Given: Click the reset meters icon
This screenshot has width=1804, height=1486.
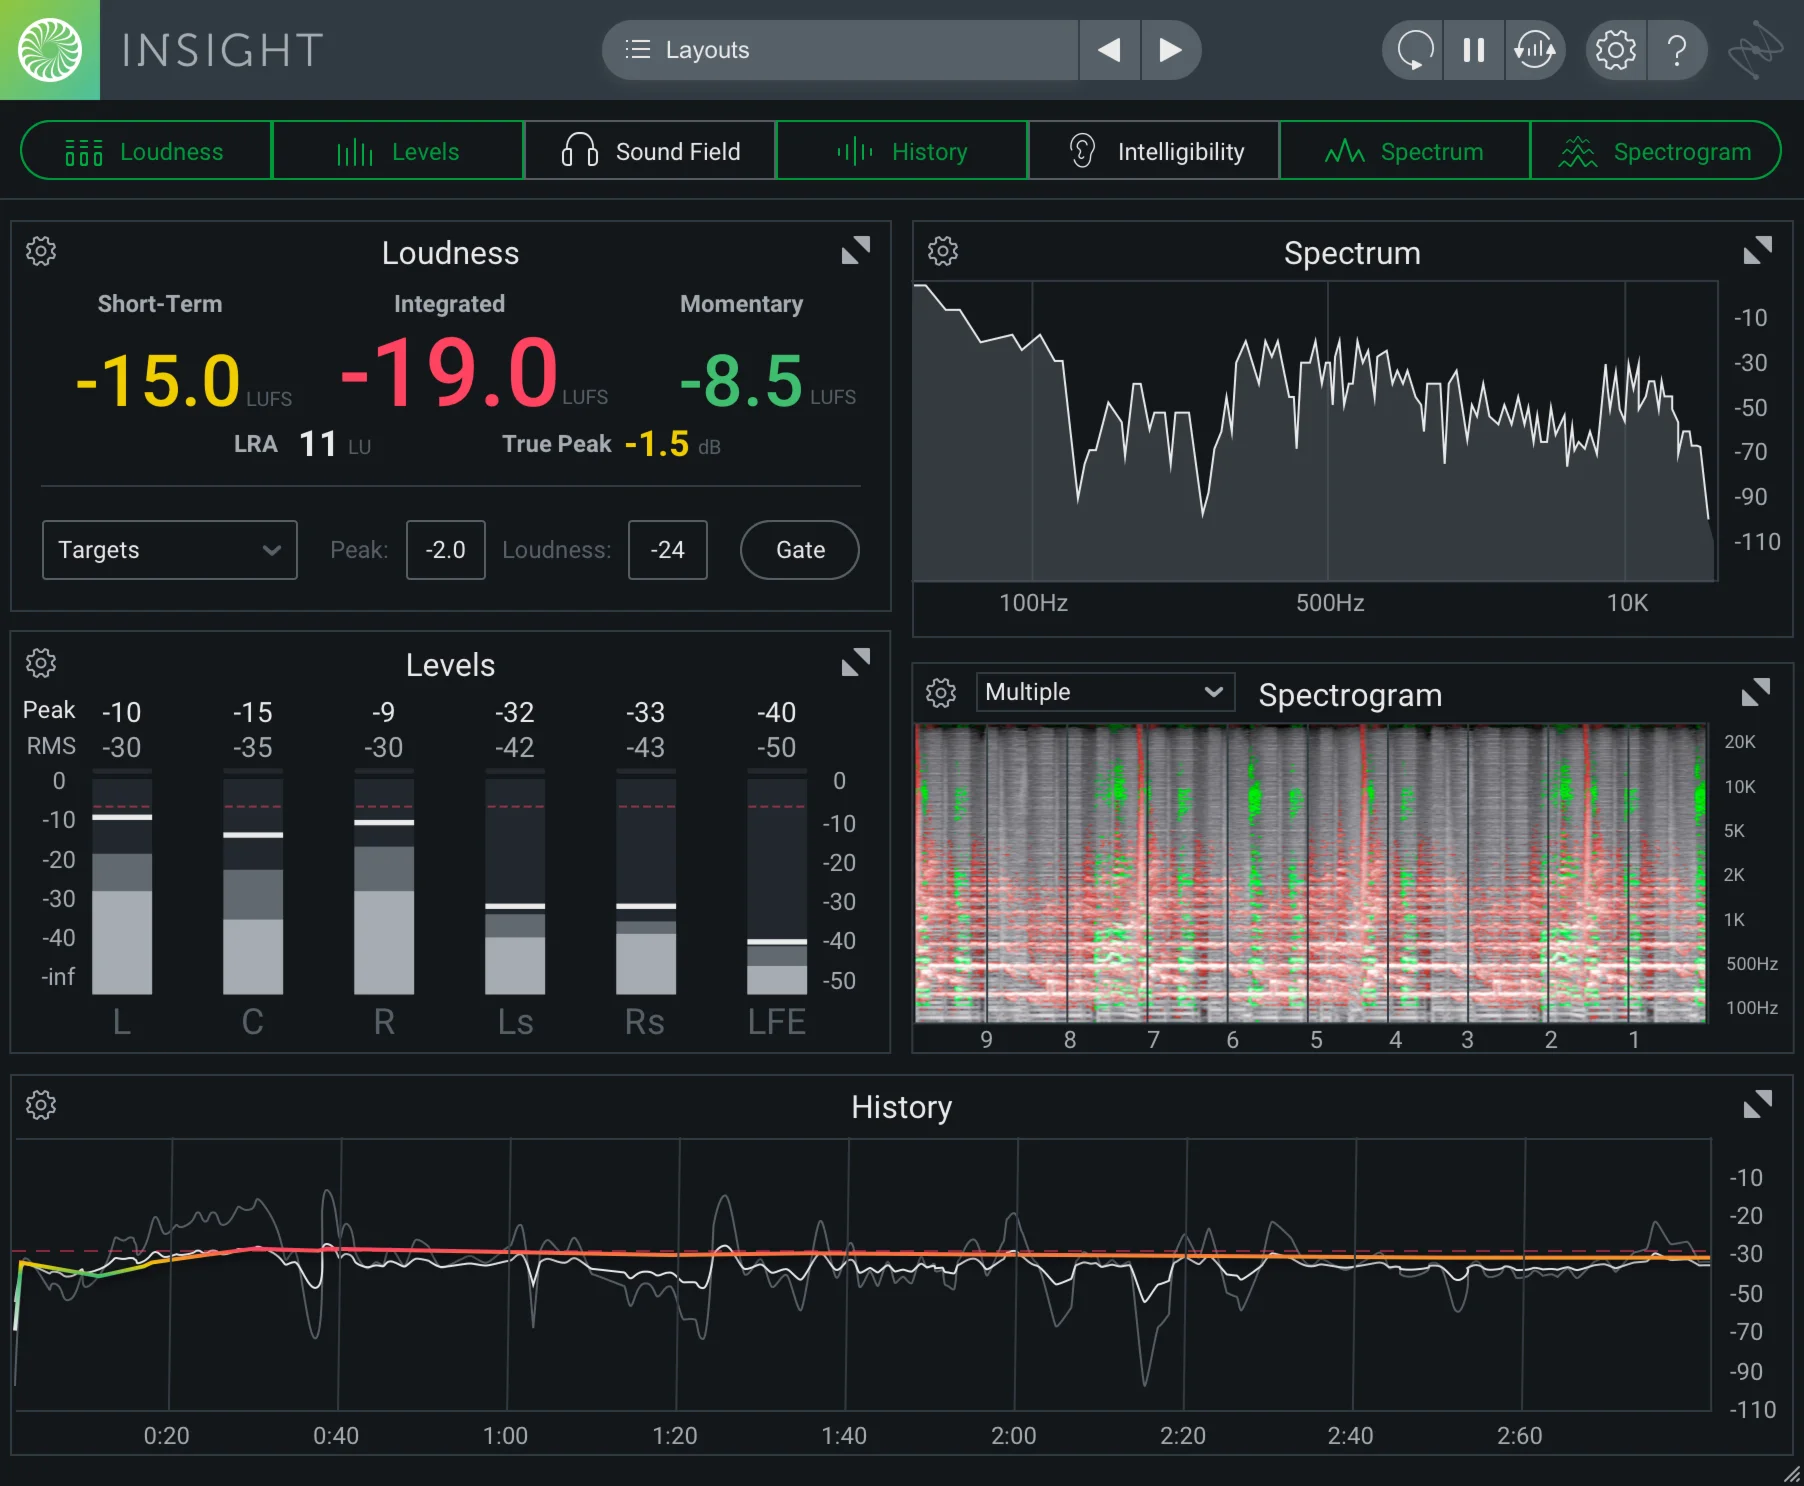Looking at the screenshot, I should pyautogui.click(x=1411, y=49).
